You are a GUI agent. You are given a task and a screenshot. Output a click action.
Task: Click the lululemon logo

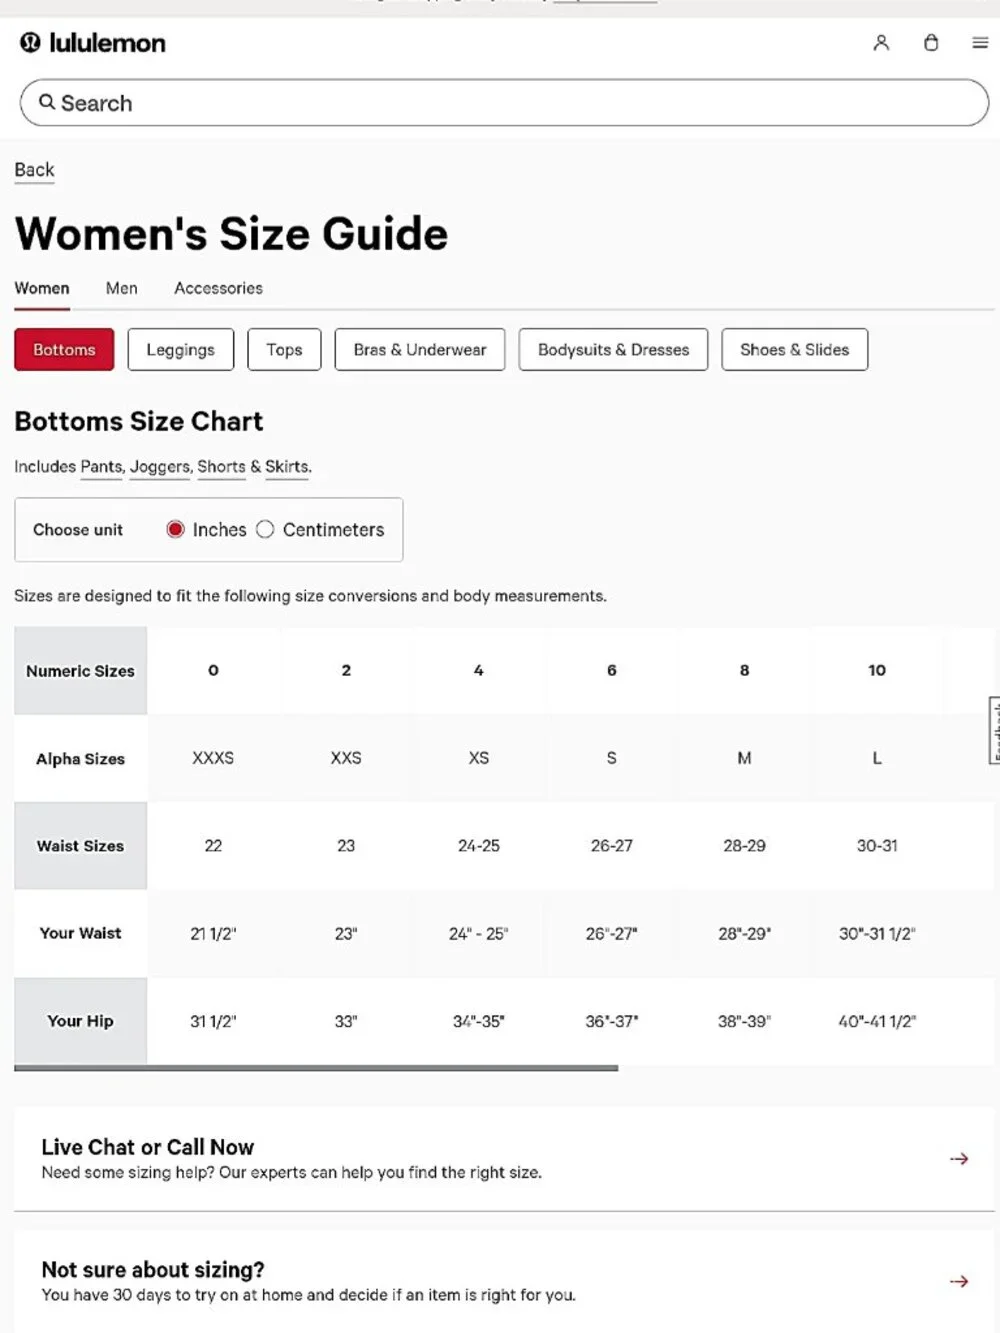92,43
